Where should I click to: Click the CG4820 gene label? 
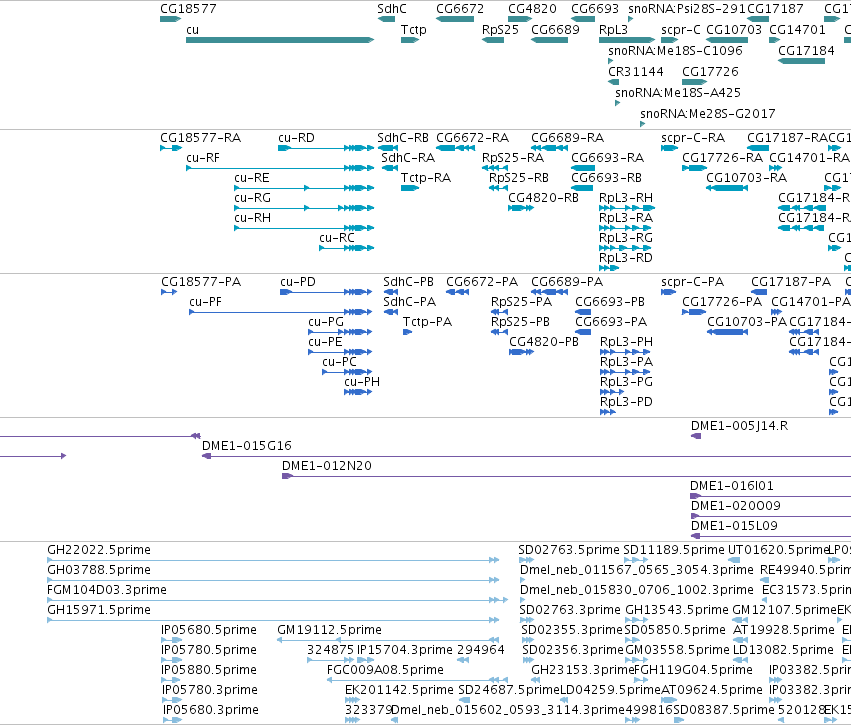click(532, 9)
